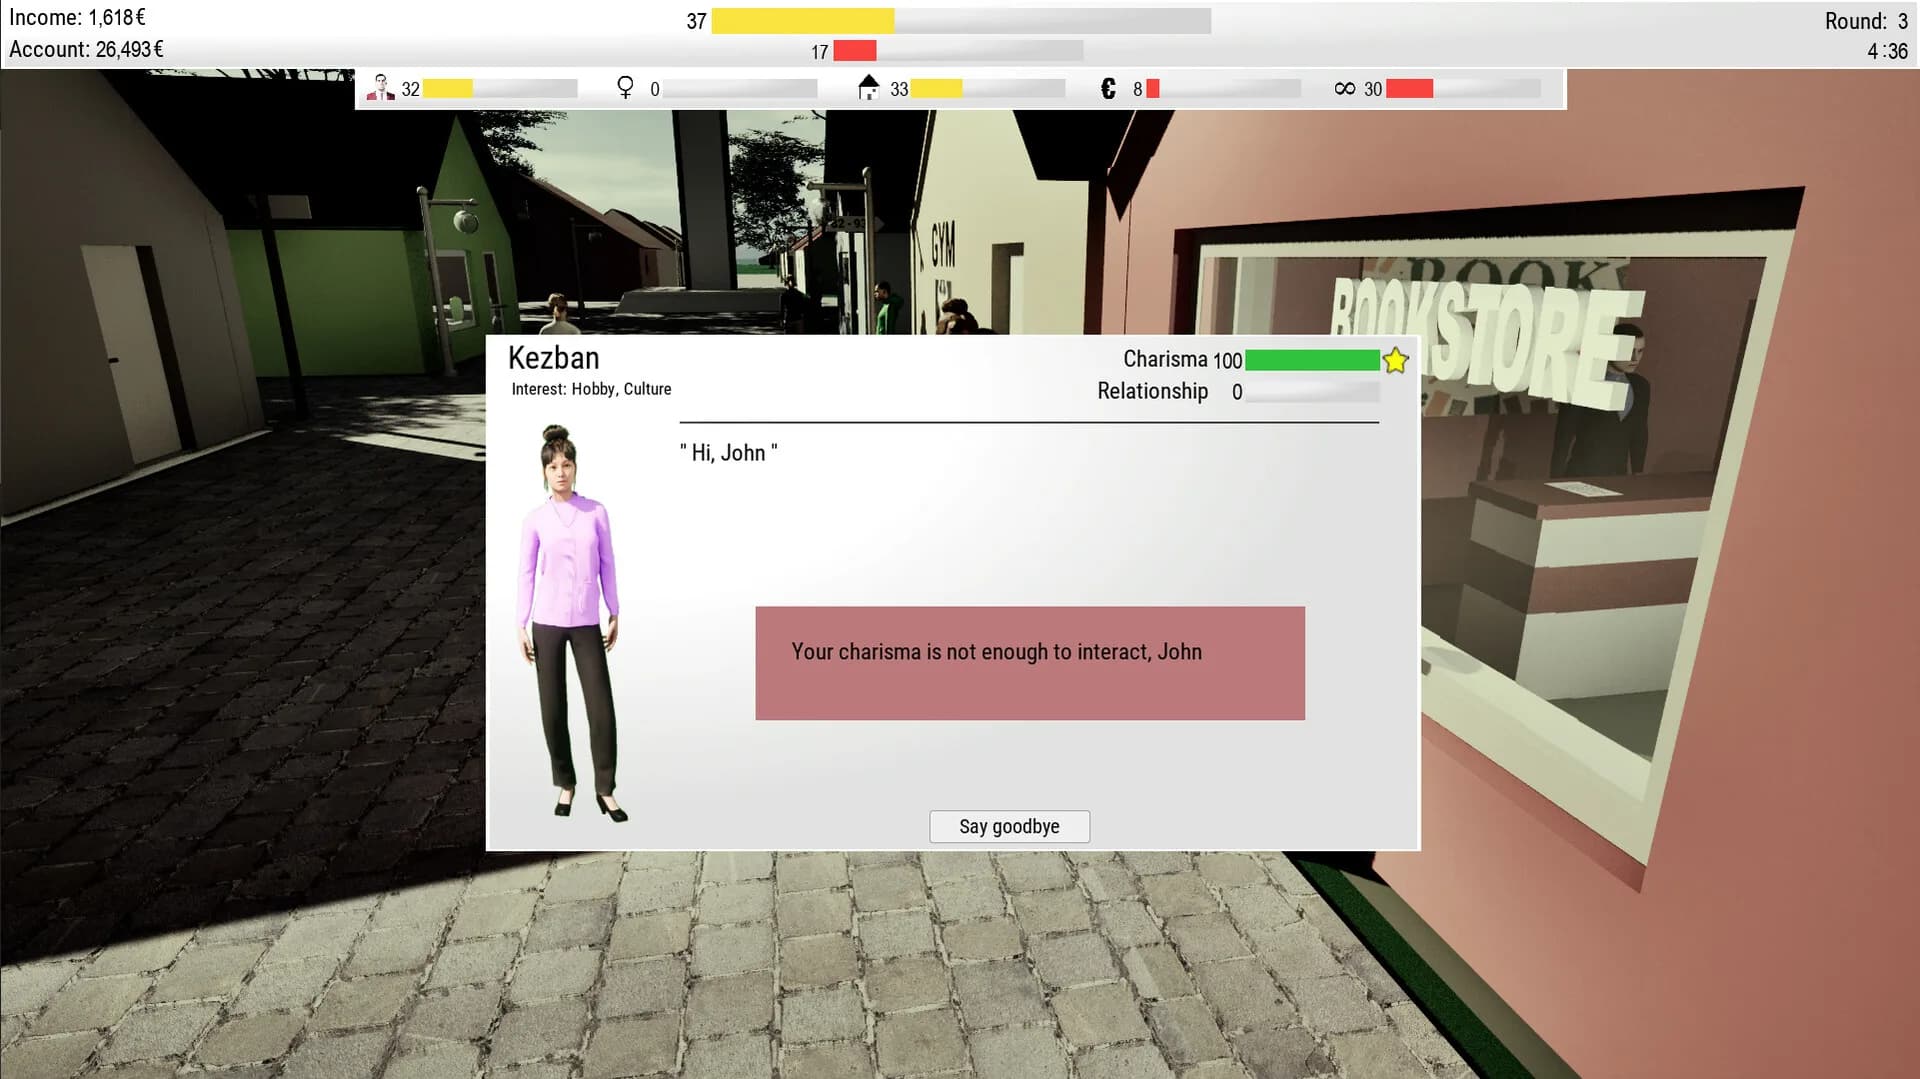The width and height of the screenshot is (1920, 1079).
Task: Click the Account balance text
Action: click(87, 49)
